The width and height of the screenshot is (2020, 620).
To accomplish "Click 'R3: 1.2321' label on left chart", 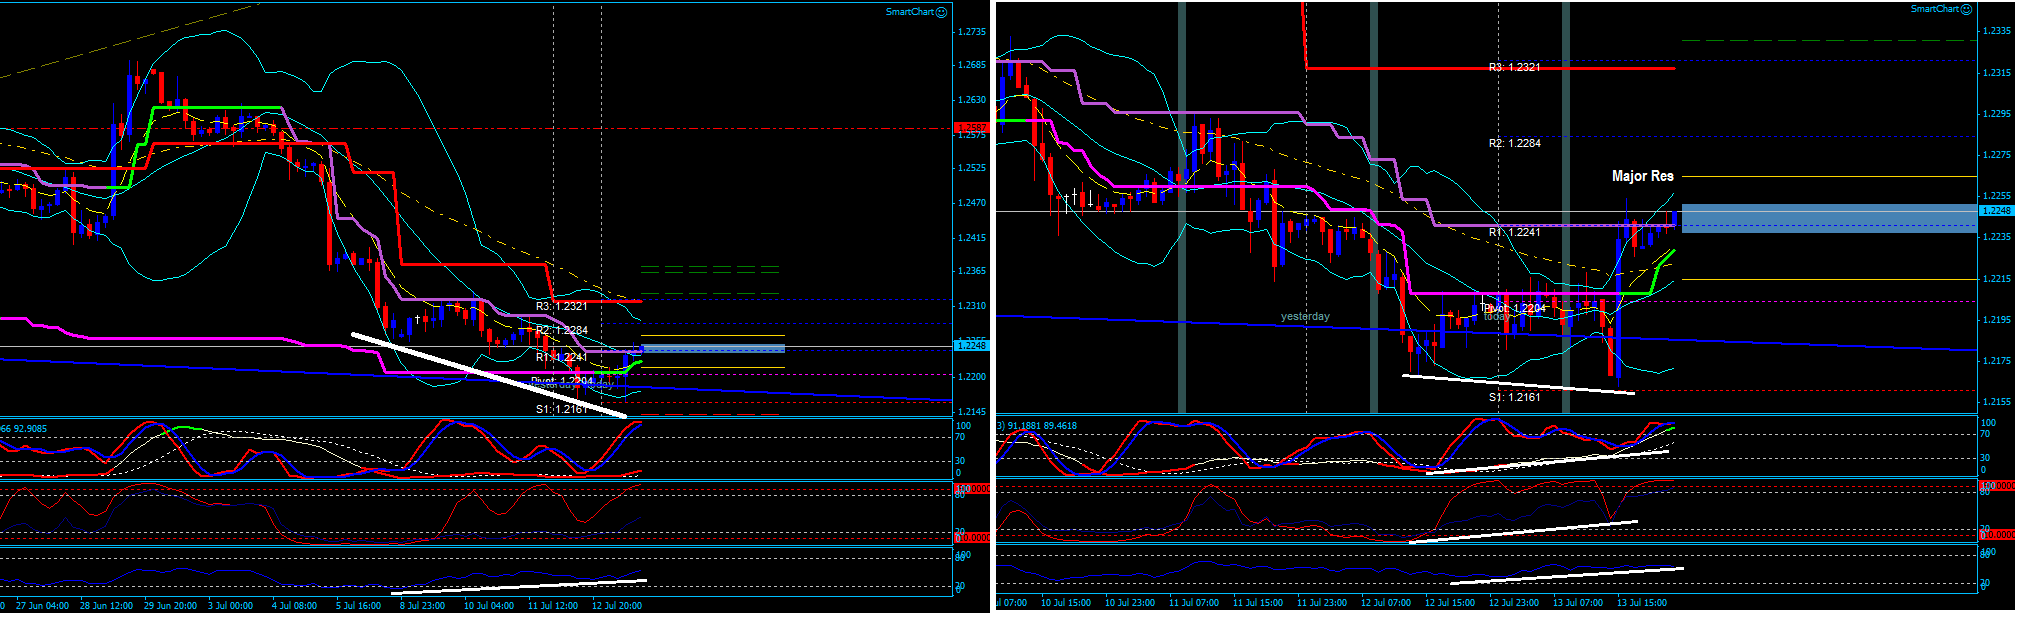I will pyautogui.click(x=561, y=306).
